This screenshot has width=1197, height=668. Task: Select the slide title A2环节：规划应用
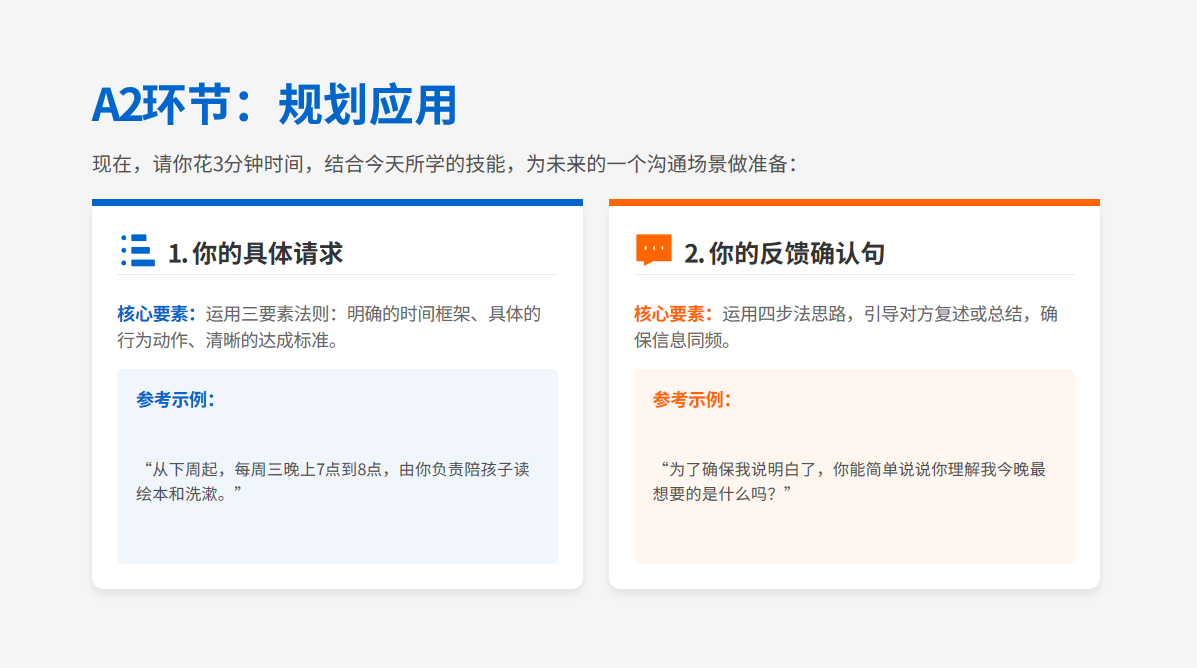pyautogui.click(x=273, y=105)
